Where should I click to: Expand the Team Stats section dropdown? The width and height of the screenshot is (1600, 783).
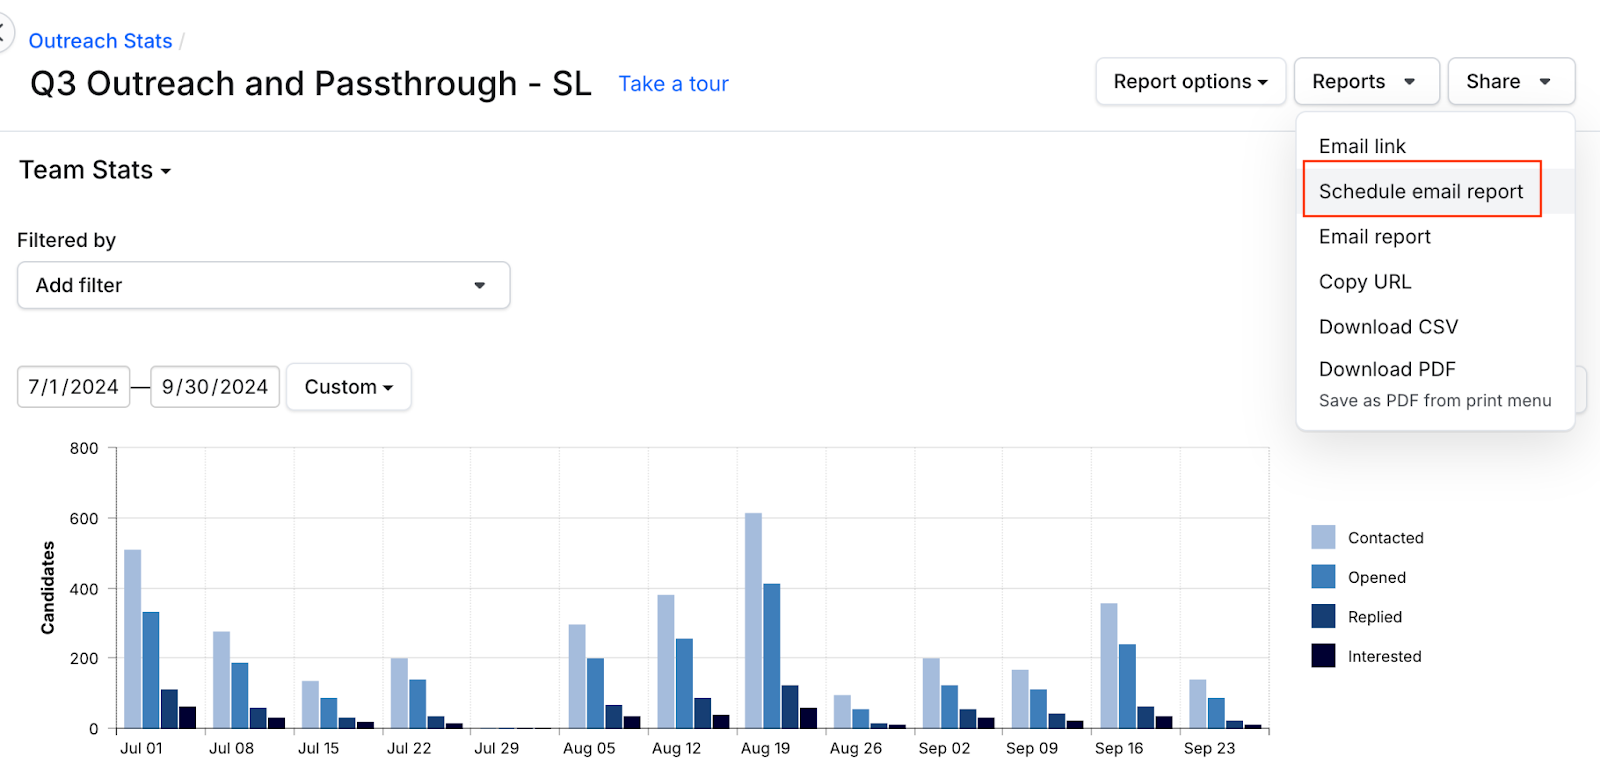[x=95, y=171]
